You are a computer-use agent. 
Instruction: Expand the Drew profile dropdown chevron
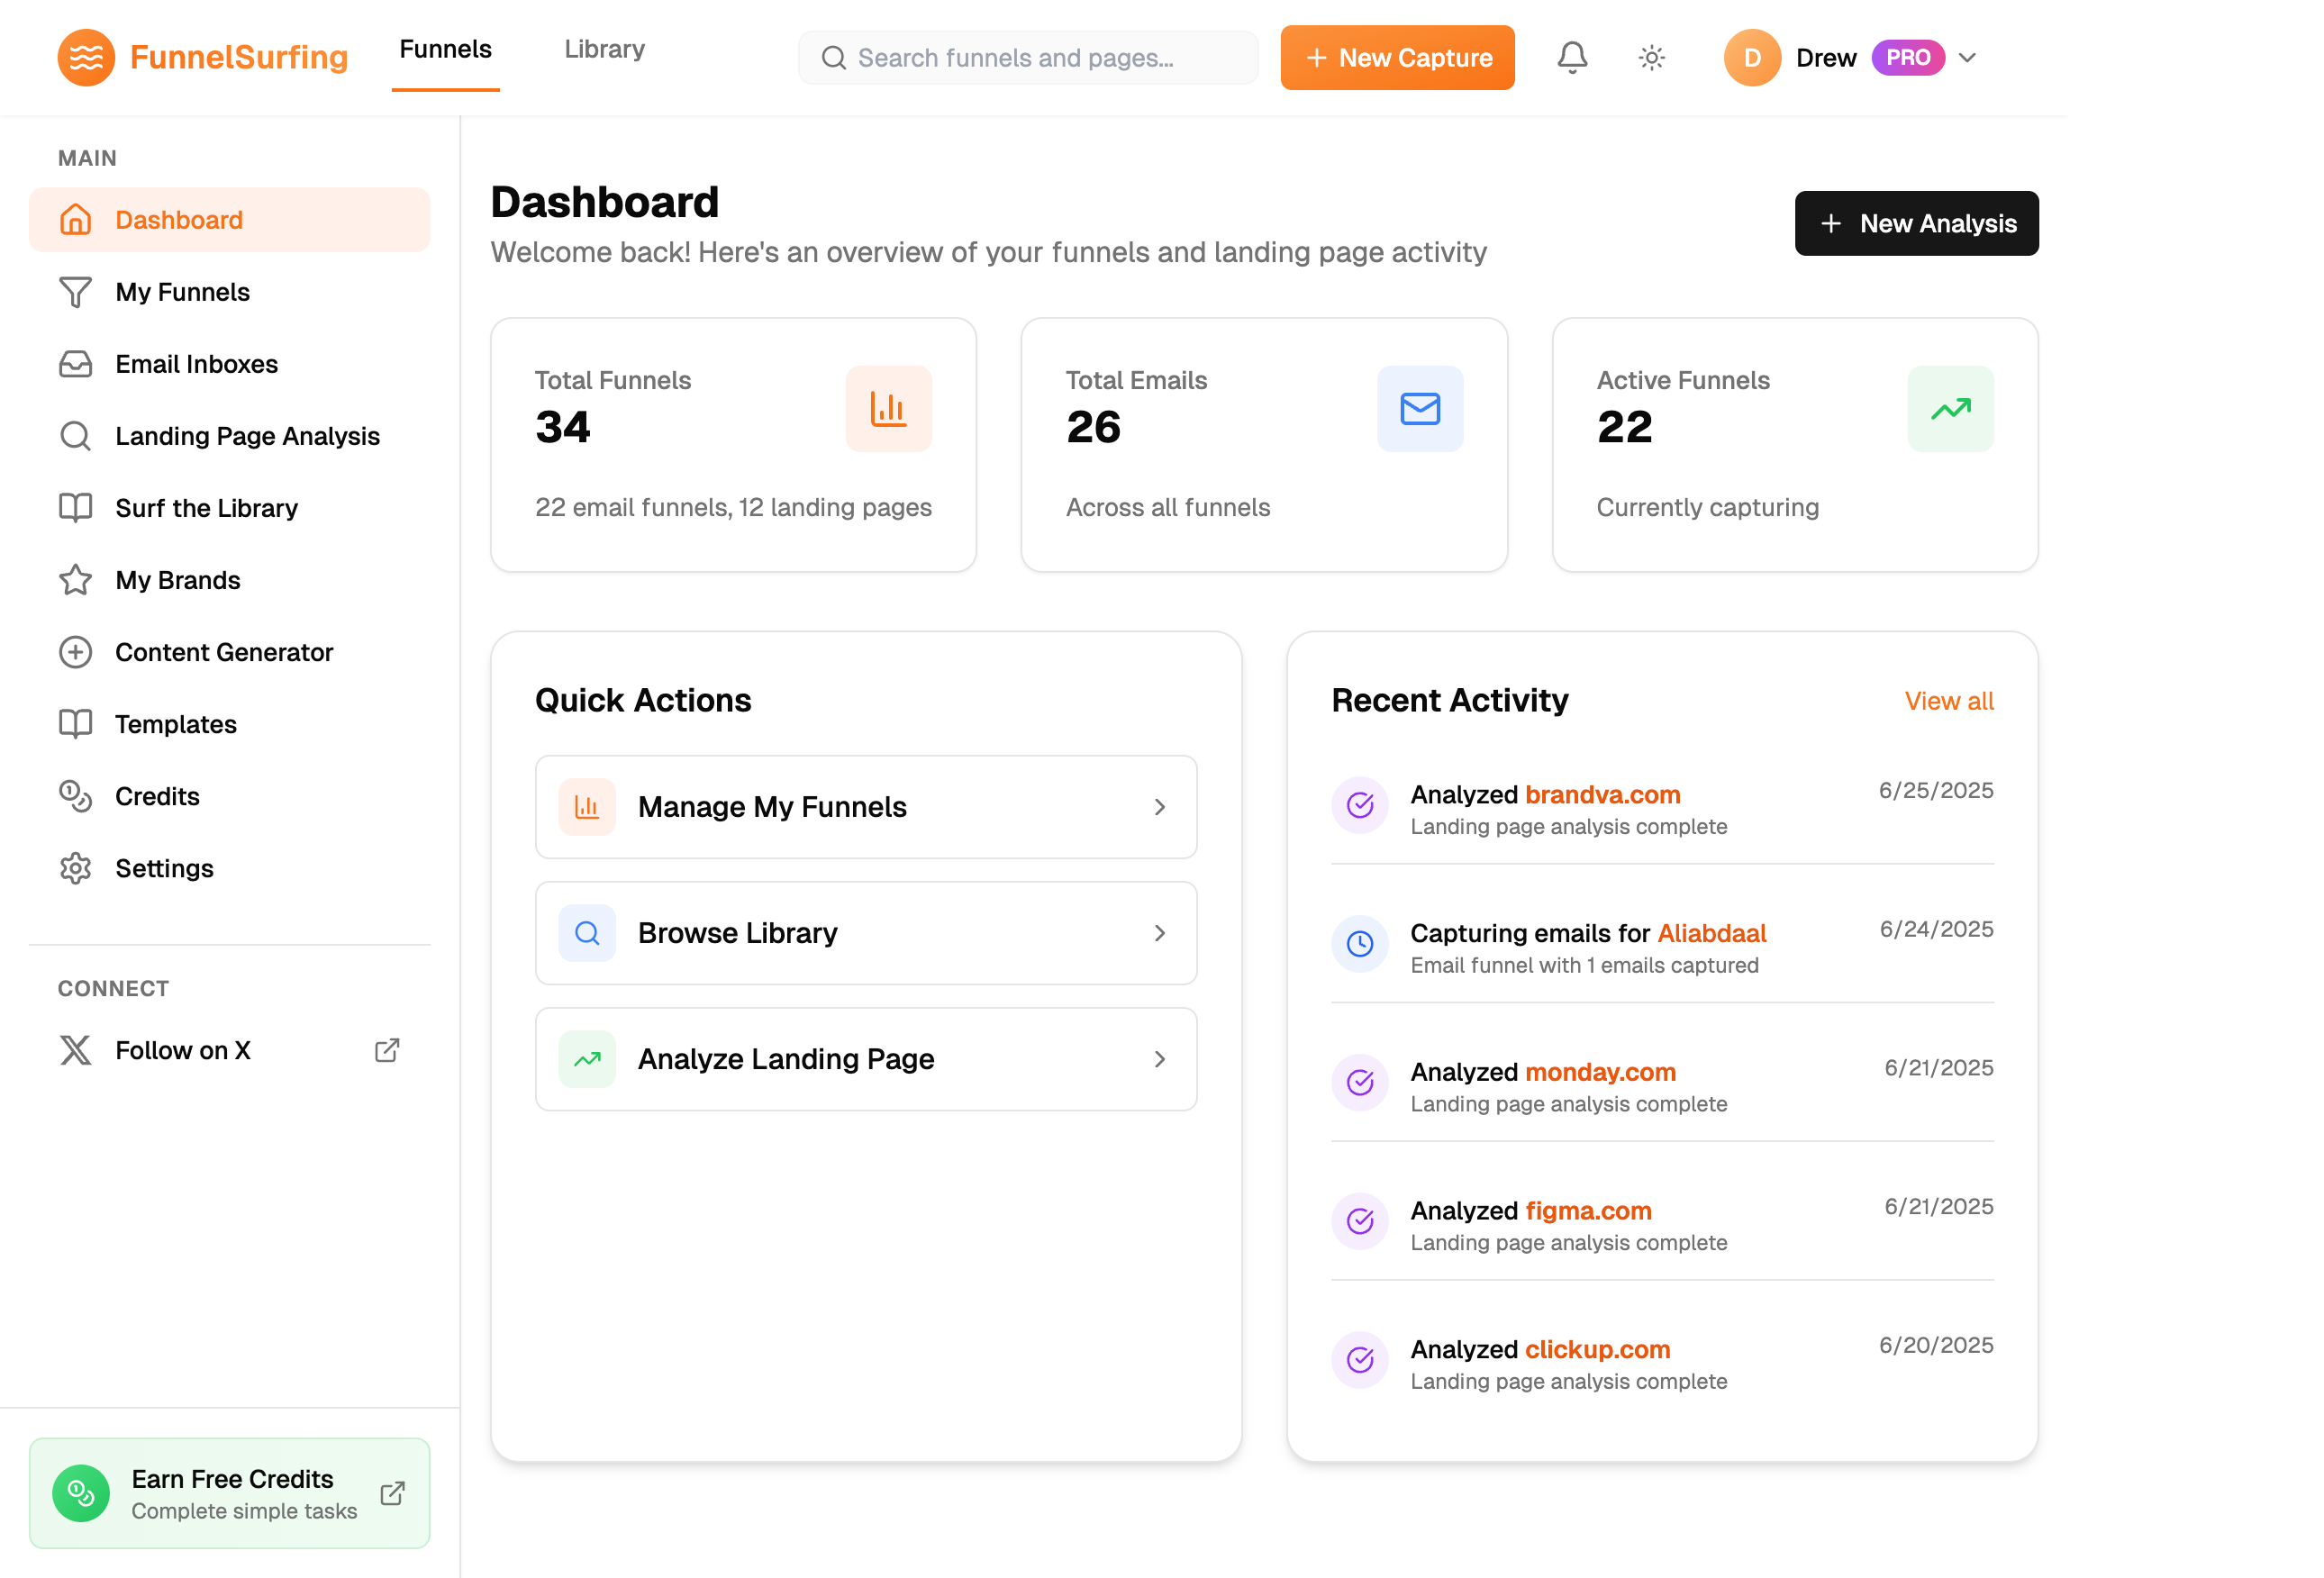click(1967, 57)
